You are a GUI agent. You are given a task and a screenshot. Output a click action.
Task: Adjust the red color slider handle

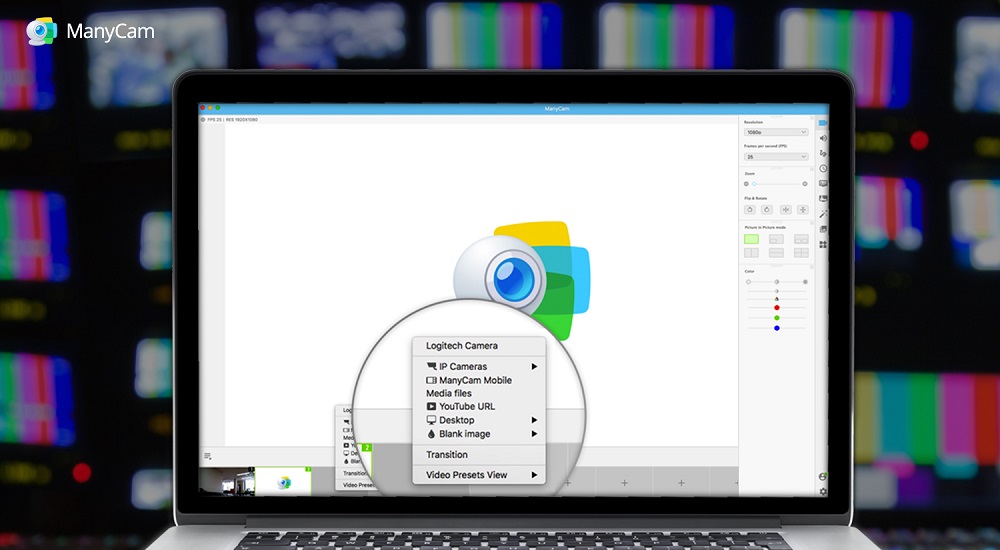777,308
